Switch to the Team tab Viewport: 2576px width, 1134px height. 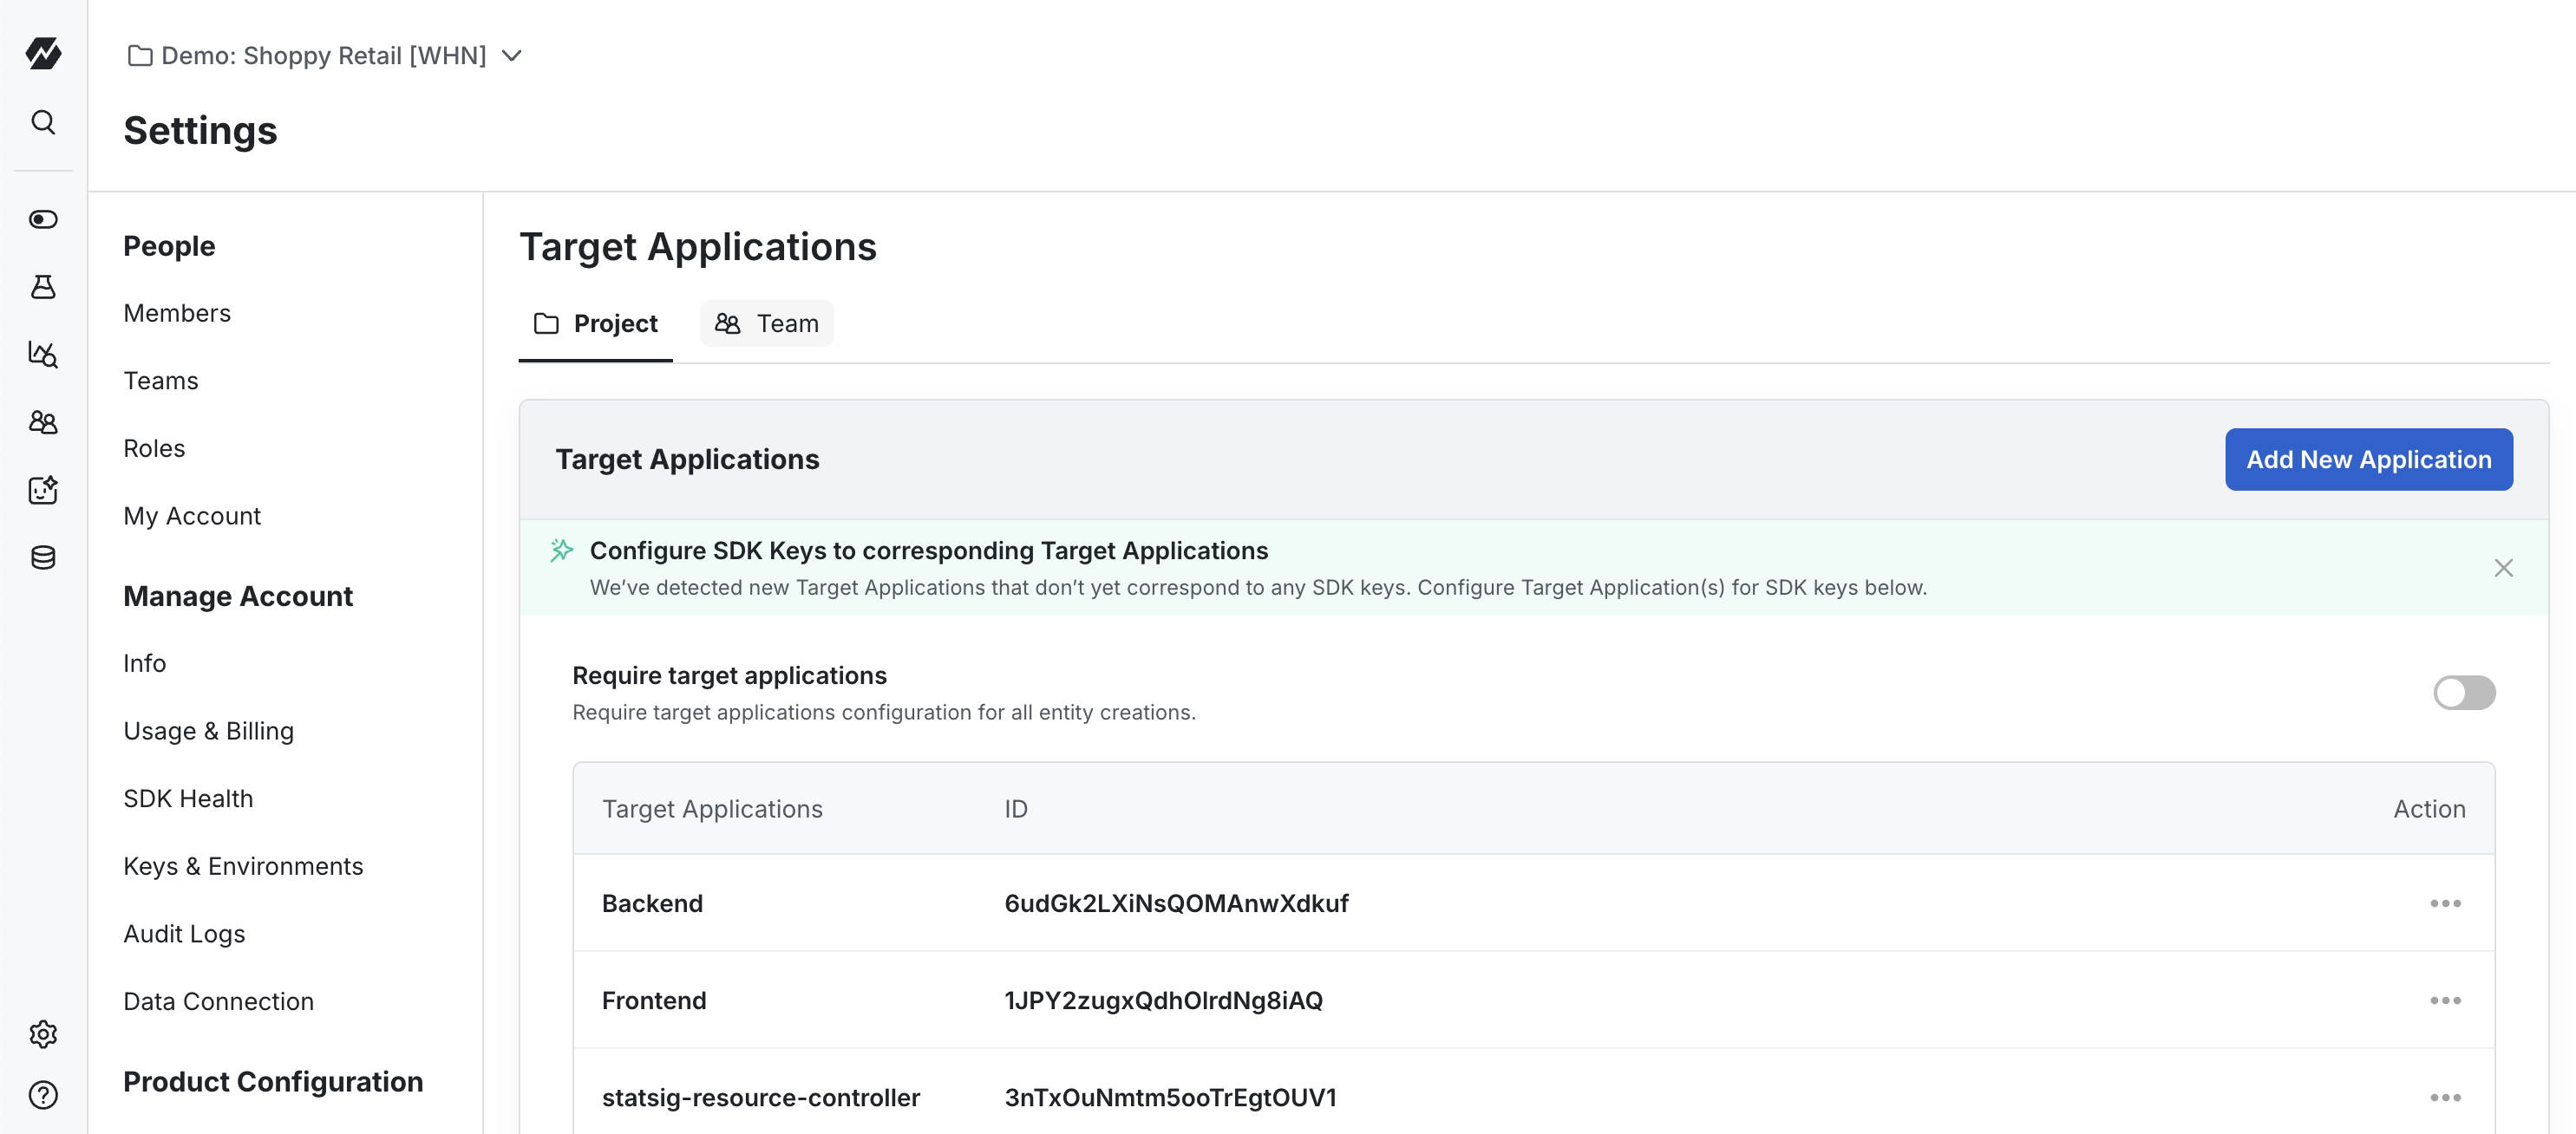click(x=766, y=323)
